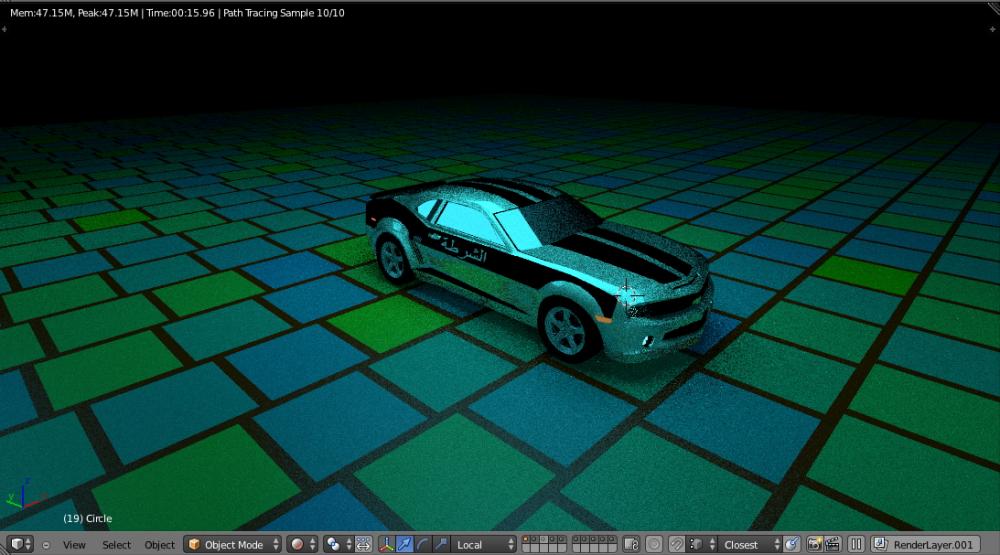
Task: Render OpenGL image with camera icon
Action: click(814, 544)
